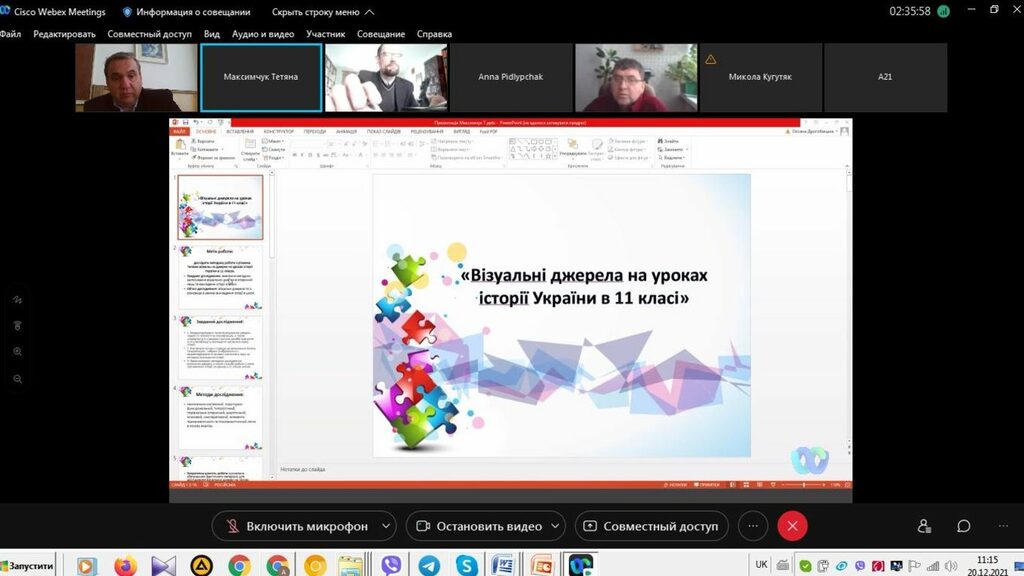Toggle menu bar with Скрыть строку меню
The height and width of the screenshot is (576, 1024).
coord(323,12)
